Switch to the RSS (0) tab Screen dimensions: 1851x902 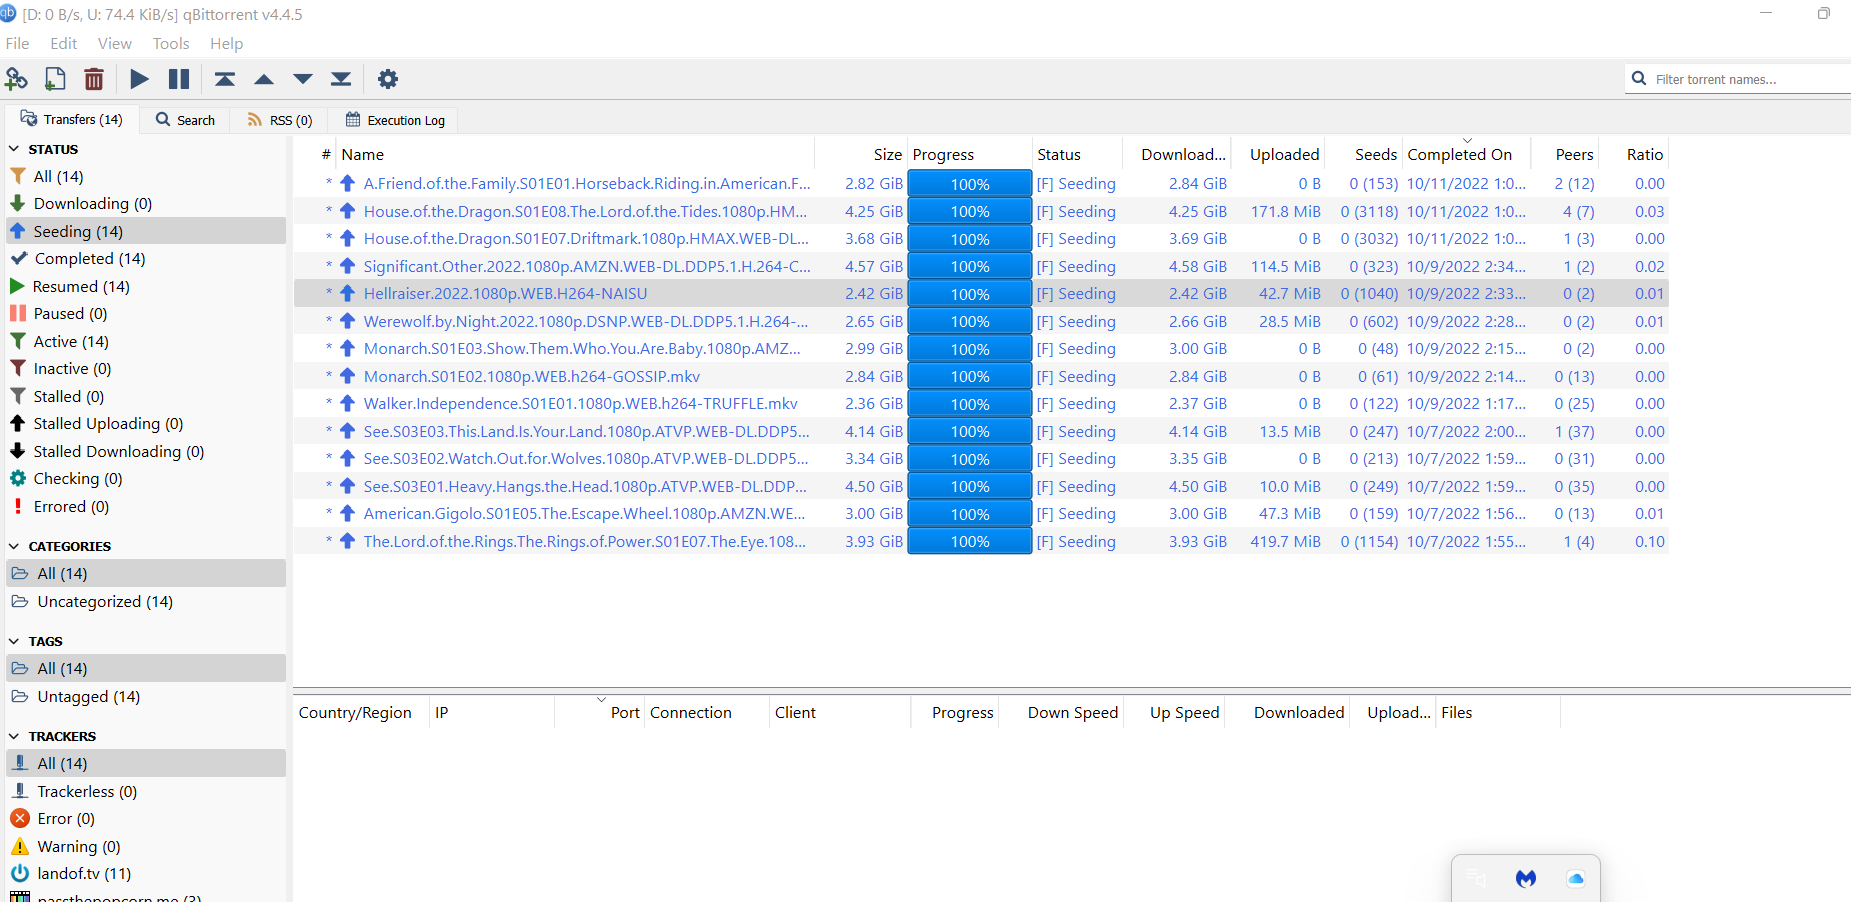(280, 120)
